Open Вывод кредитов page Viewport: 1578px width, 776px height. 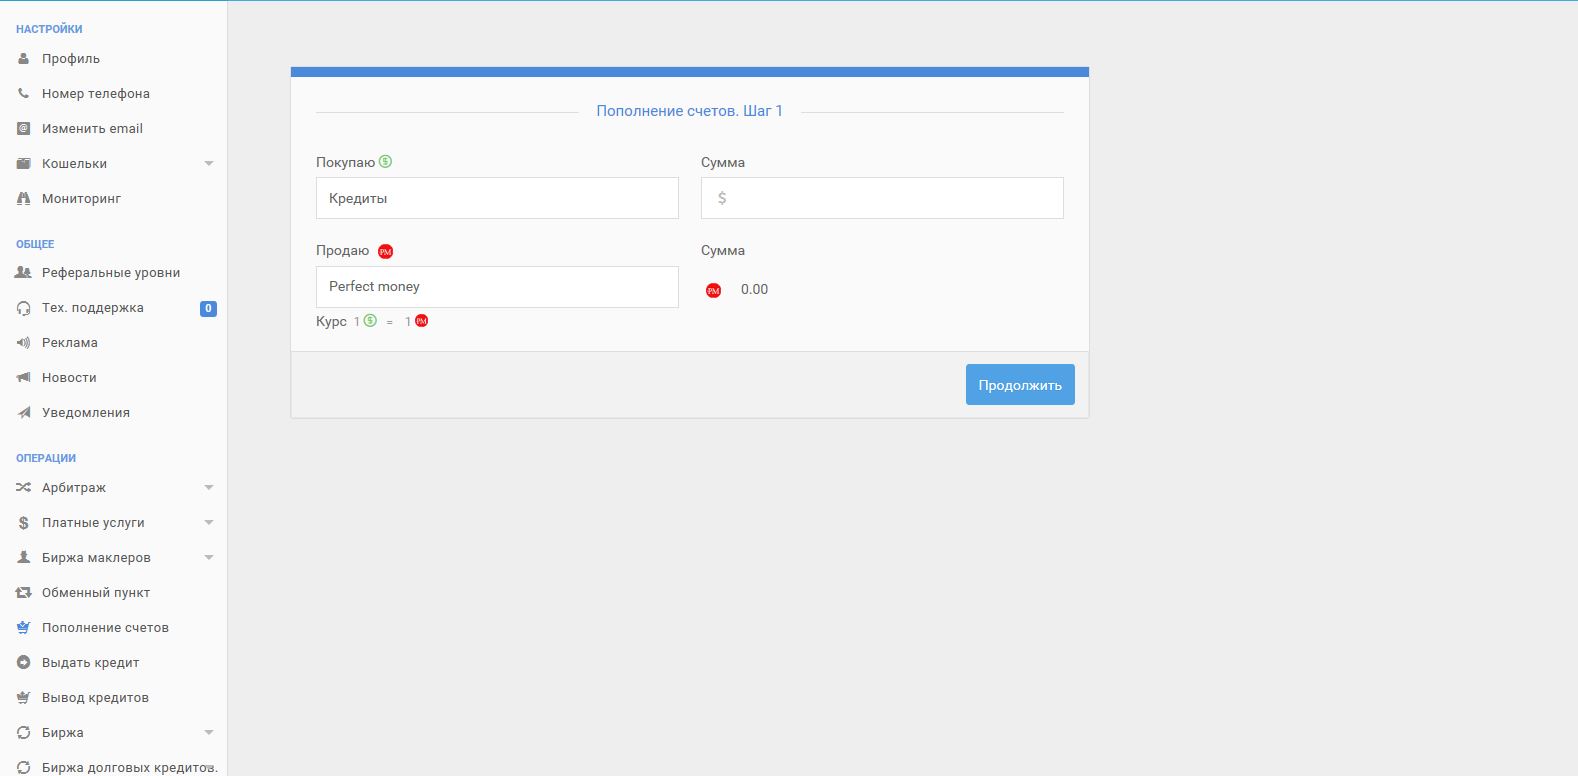tap(95, 698)
